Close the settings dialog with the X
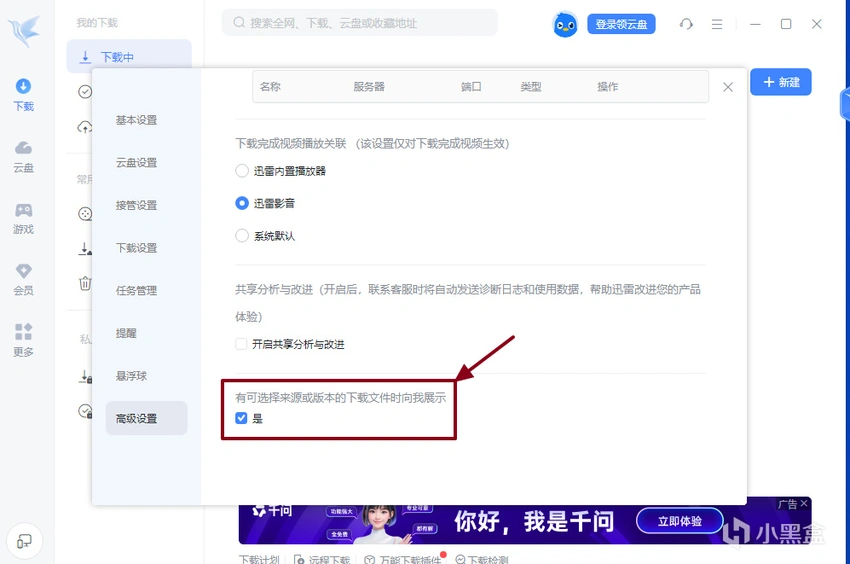Viewport: 850px width, 564px height. coord(728,87)
